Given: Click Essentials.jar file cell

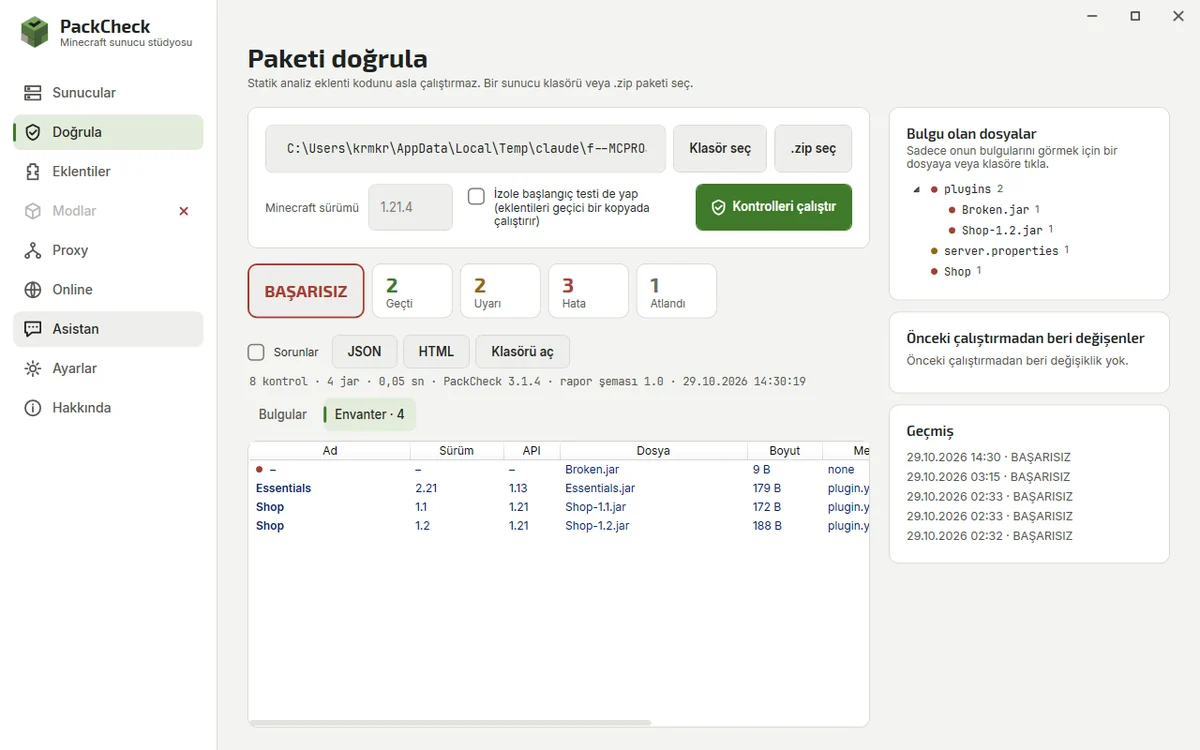Looking at the screenshot, I should 600,488.
